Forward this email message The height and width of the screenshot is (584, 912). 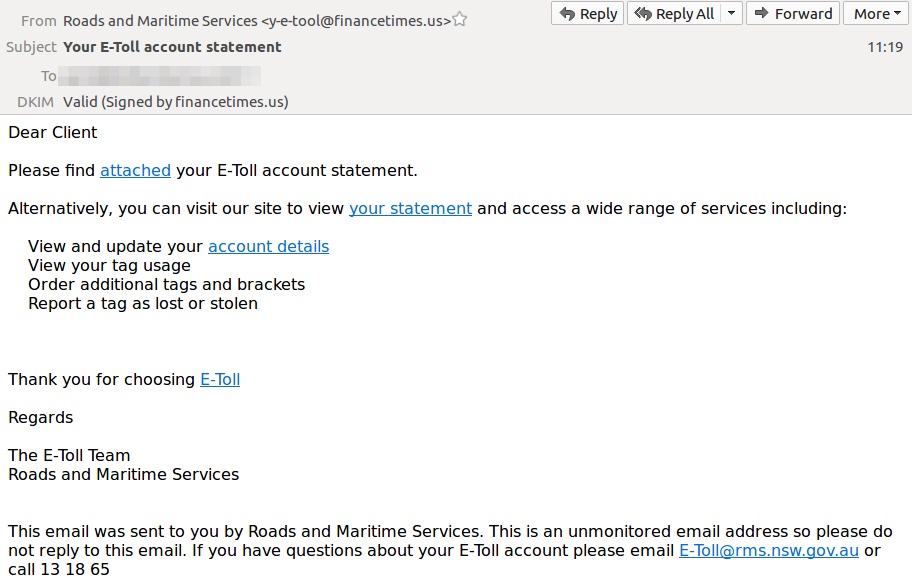point(793,13)
